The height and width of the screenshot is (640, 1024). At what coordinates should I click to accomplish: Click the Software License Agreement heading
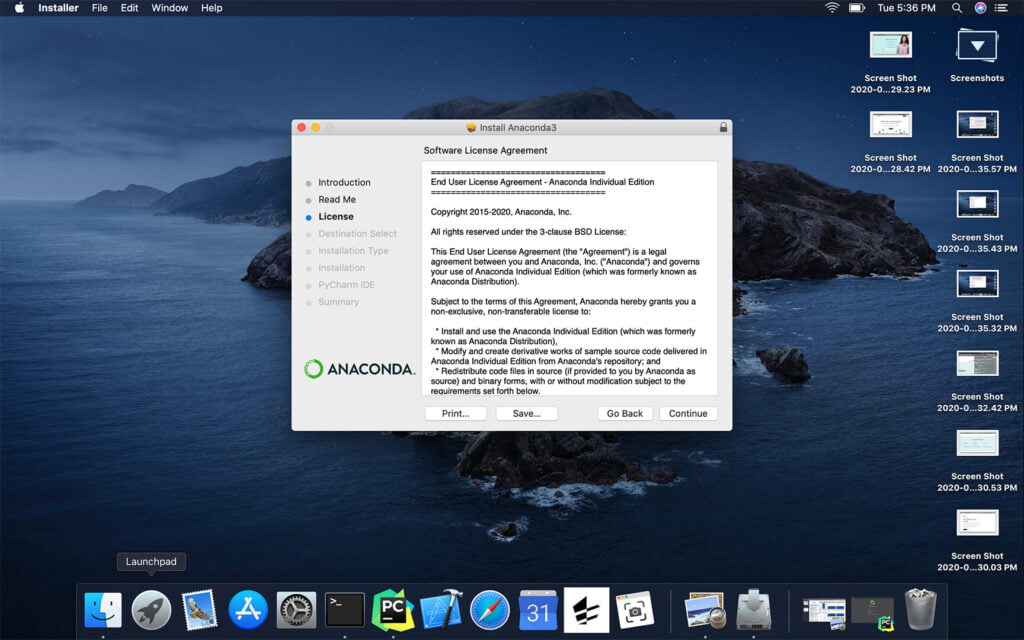click(x=485, y=150)
